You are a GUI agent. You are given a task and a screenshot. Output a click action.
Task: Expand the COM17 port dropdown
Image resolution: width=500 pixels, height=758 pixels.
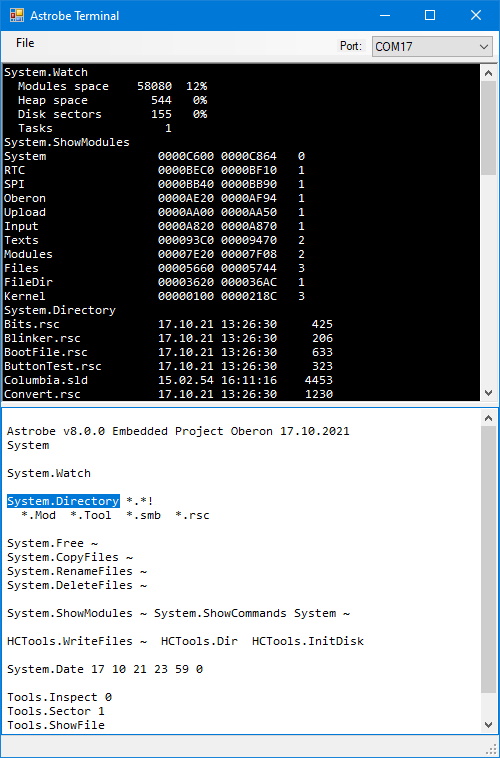point(432,46)
